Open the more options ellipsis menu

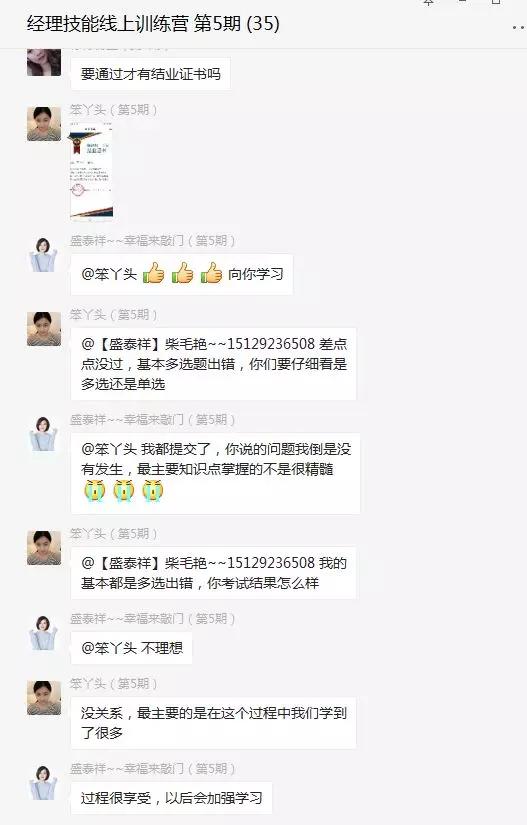pos(519,27)
